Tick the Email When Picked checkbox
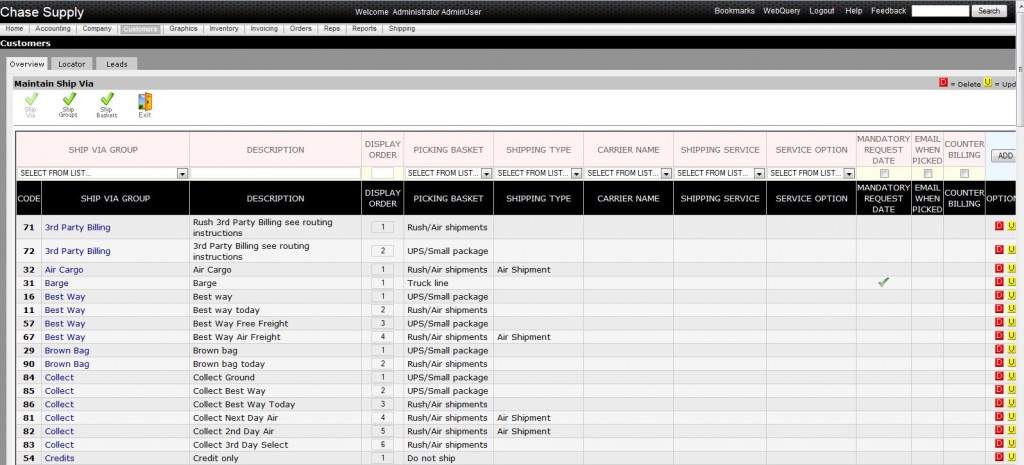Image resolution: width=1024 pixels, height=465 pixels. point(928,174)
